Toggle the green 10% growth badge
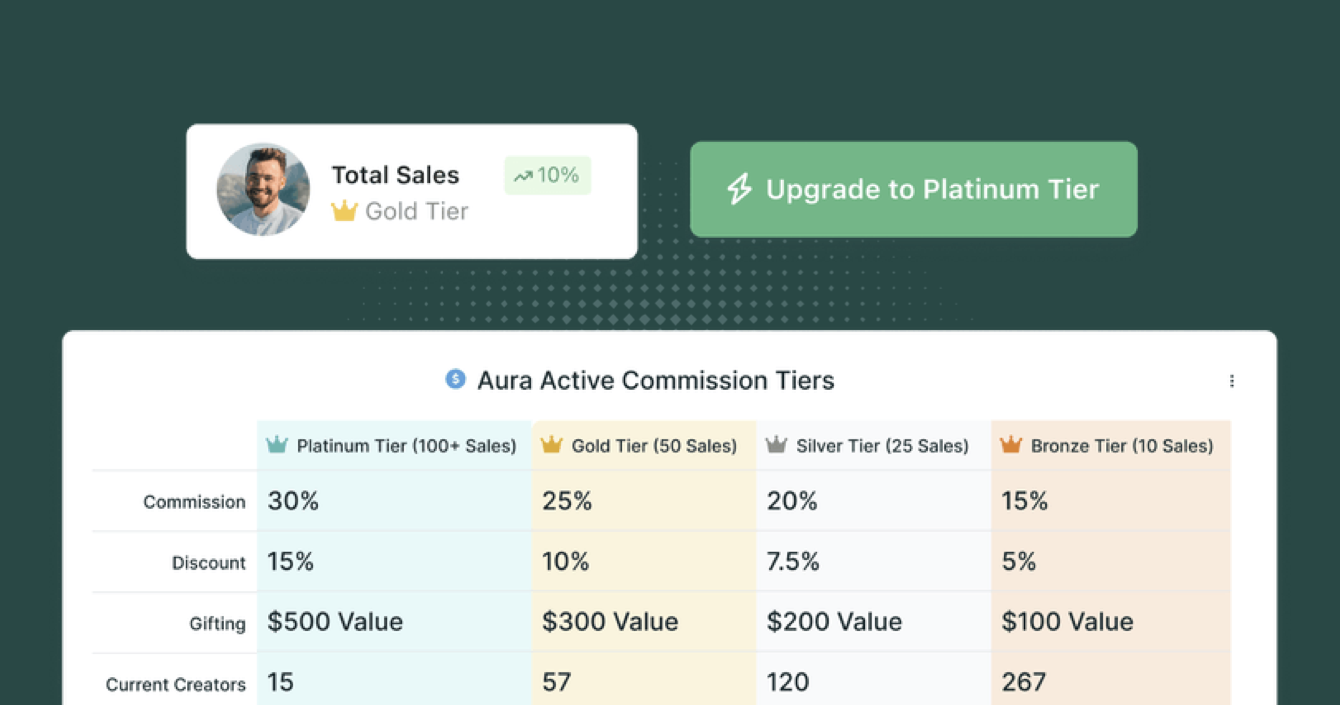Viewport: 1340px width, 705px height. [x=547, y=175]
